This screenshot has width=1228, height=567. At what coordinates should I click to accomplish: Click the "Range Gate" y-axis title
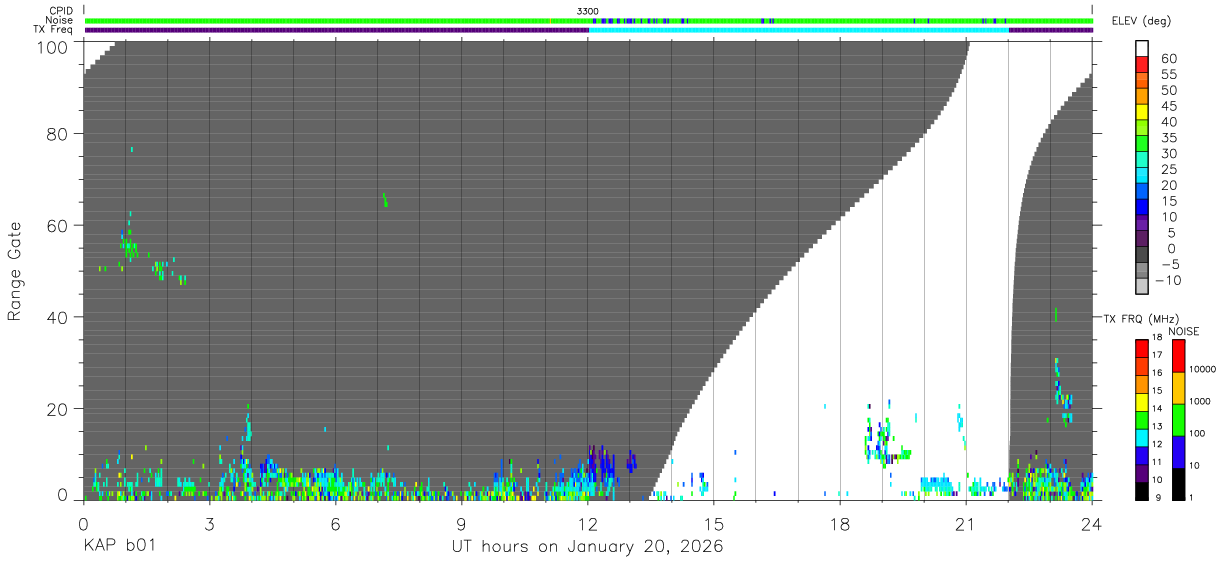[x=15, y=272]
